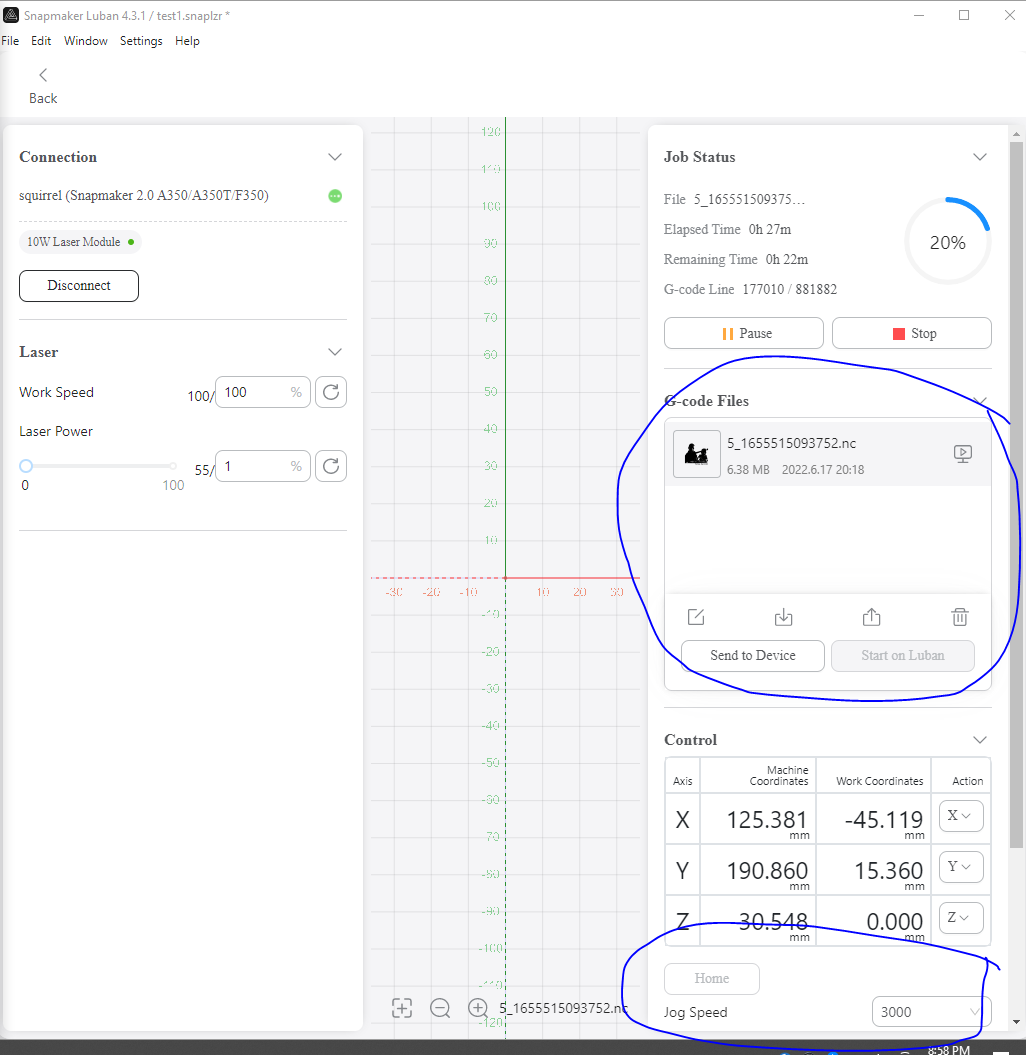
Task: Open the Edit menu
Action: click(x=41, y=41)
